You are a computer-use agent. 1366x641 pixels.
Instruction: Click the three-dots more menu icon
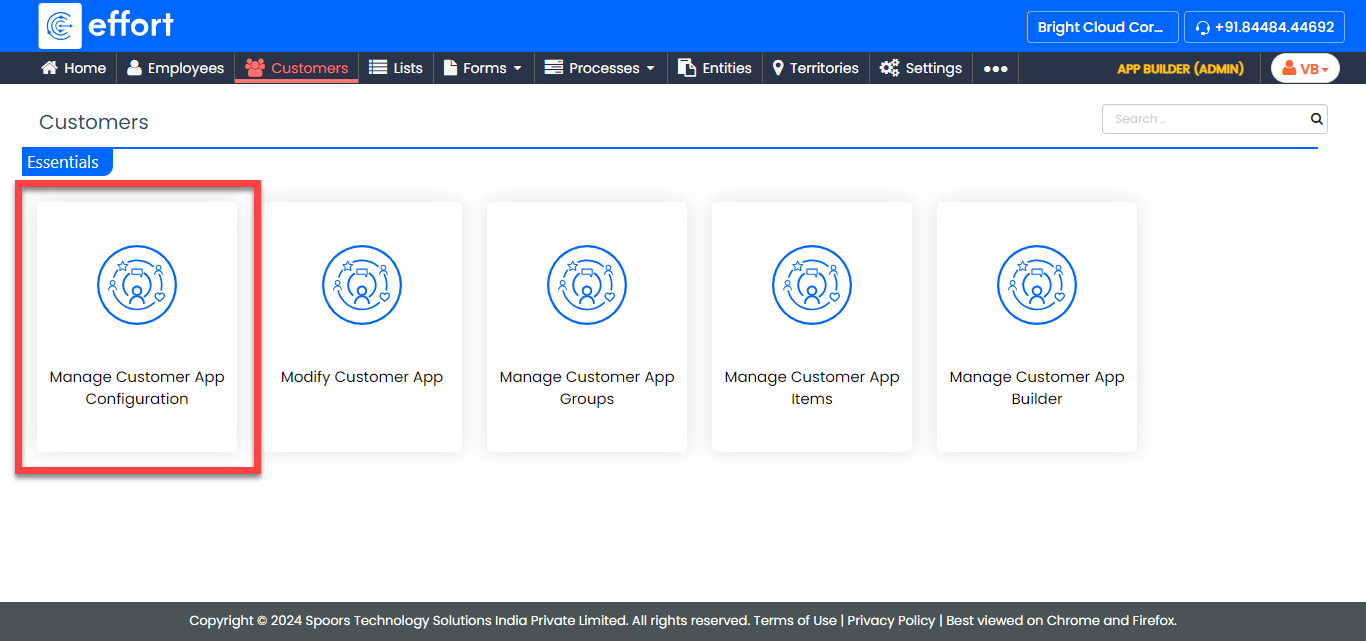click(x=995, y=69)
